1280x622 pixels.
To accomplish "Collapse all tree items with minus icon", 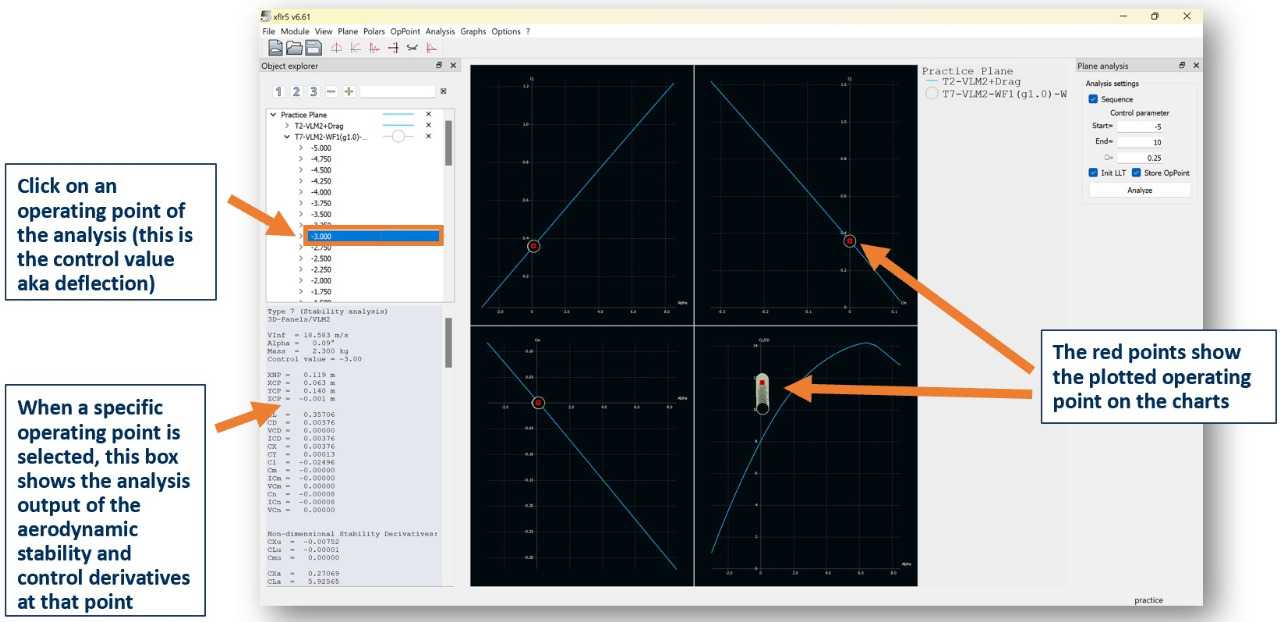I will pos(331,92).
